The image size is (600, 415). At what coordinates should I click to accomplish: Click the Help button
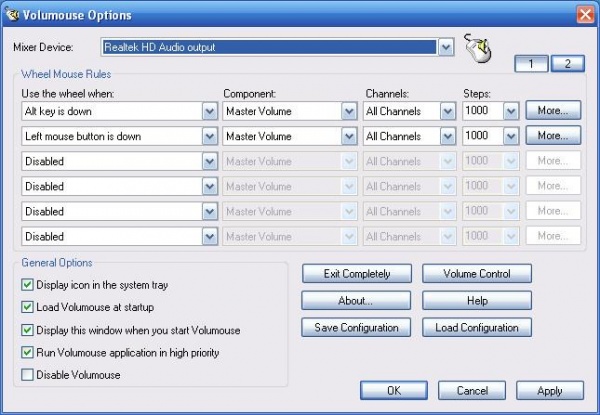coord(477,301)
